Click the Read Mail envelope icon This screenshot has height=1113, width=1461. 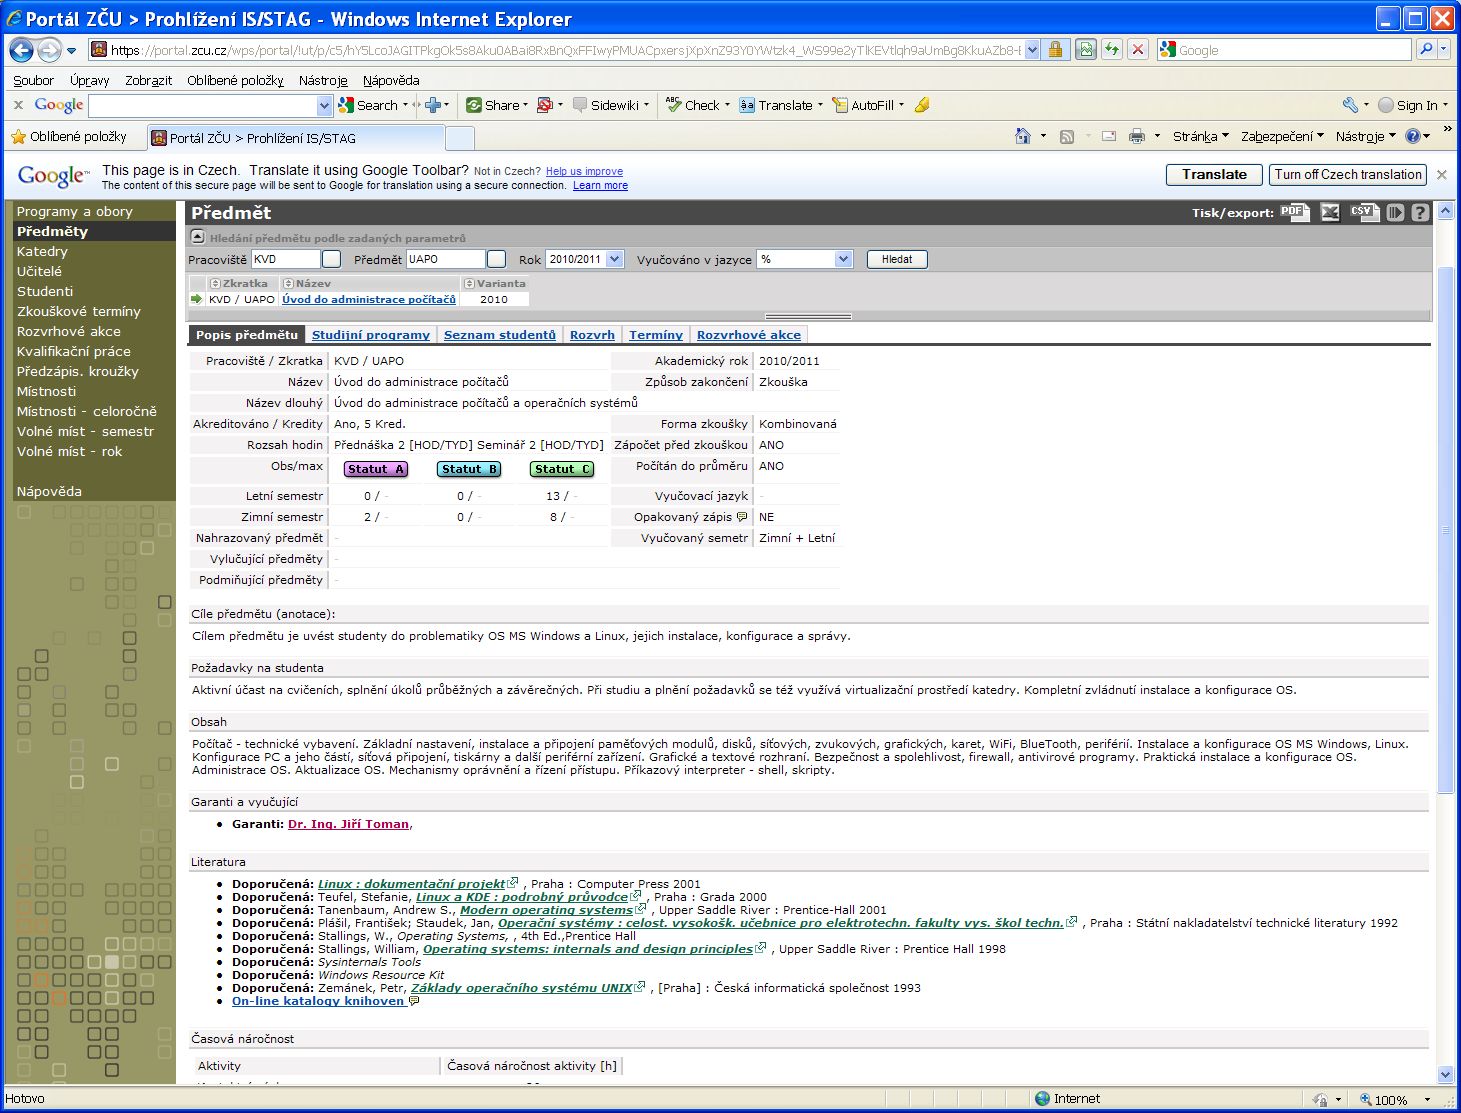point(1109,136)
